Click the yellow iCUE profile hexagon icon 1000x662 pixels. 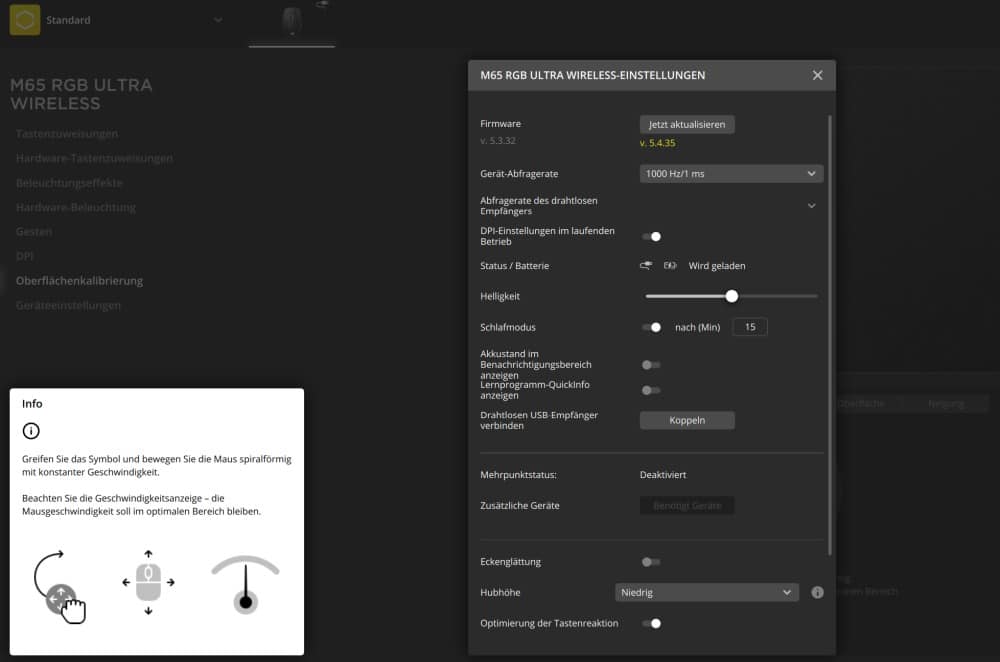pos(25,20)
